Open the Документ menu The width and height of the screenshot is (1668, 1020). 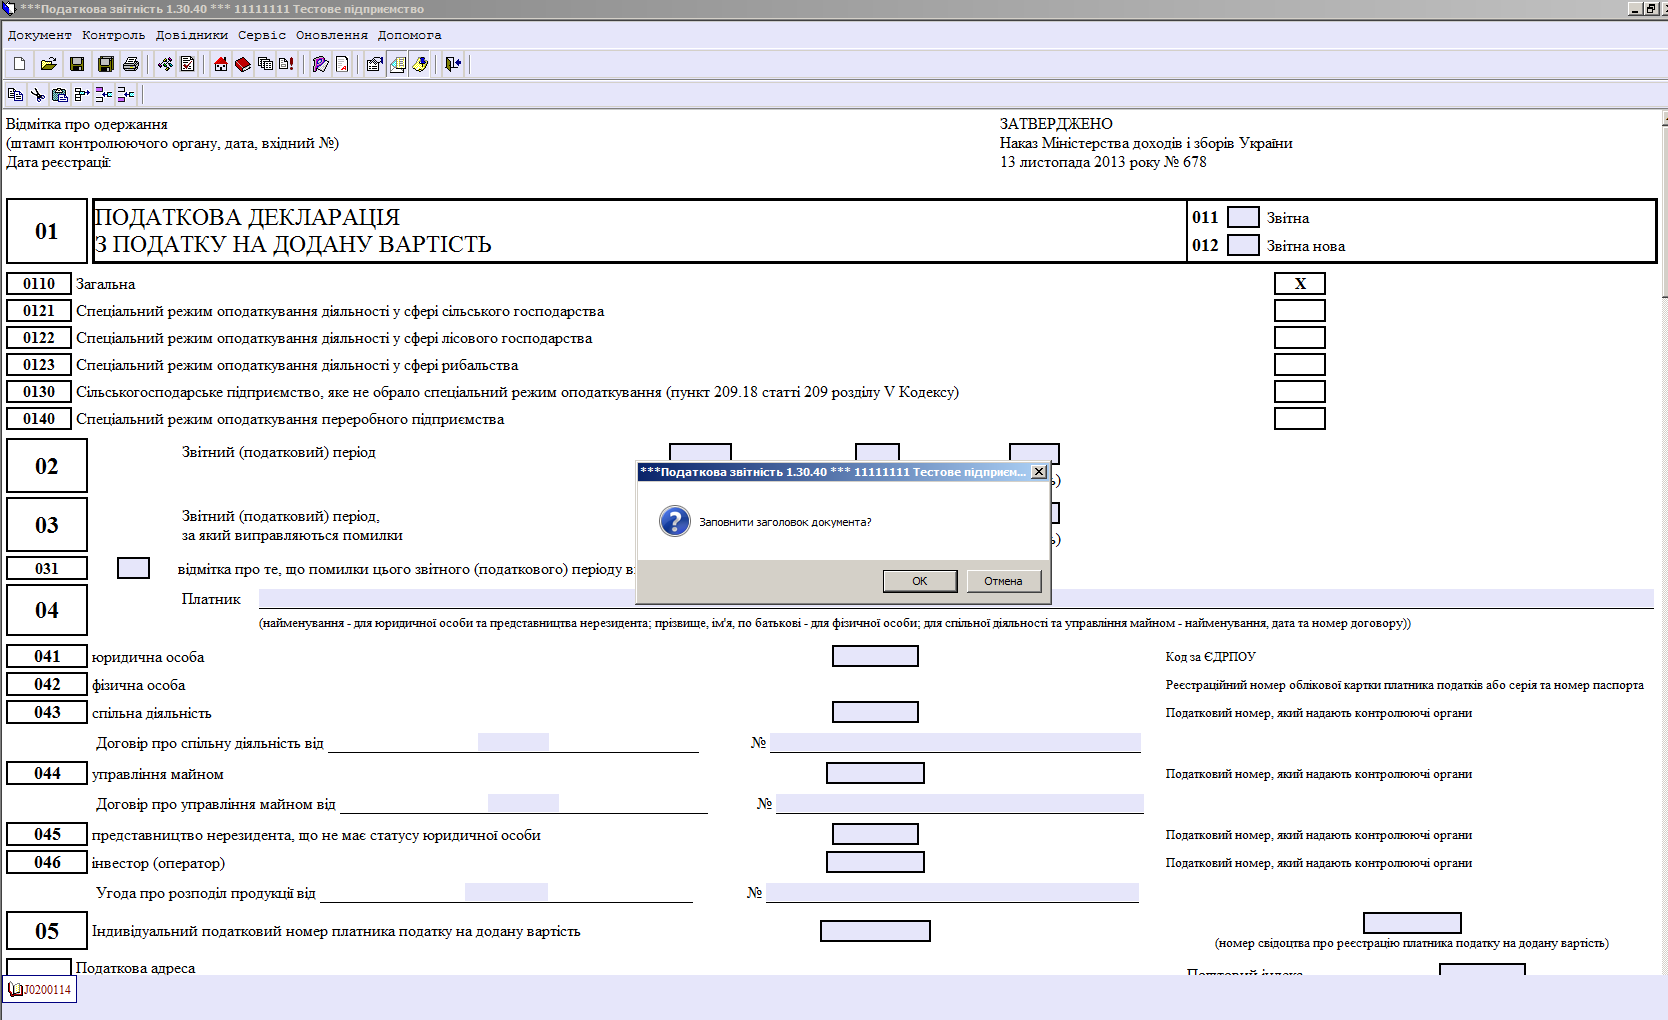click(x=39, y=35)
